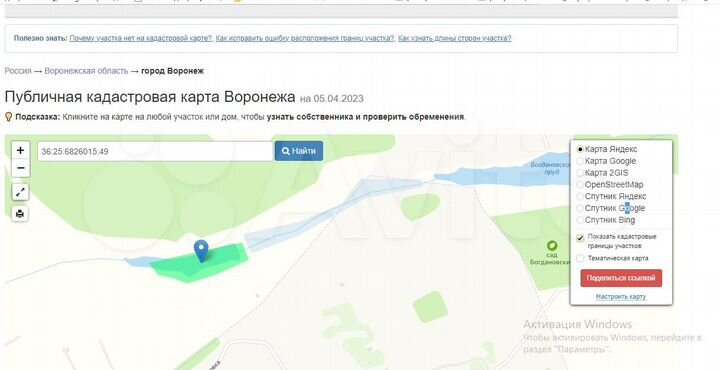Screen dimensions: 720x370
Task: Select Спутник Bing radio option
Action: (580, 220)
